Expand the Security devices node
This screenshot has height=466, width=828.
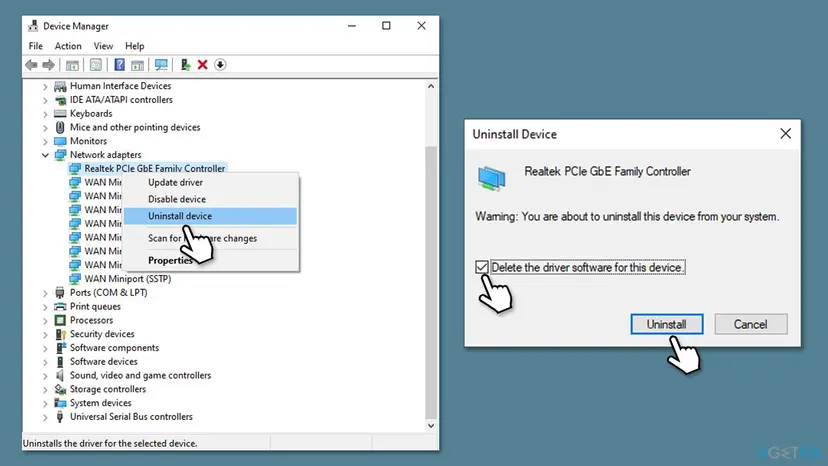tap(45, 334)
